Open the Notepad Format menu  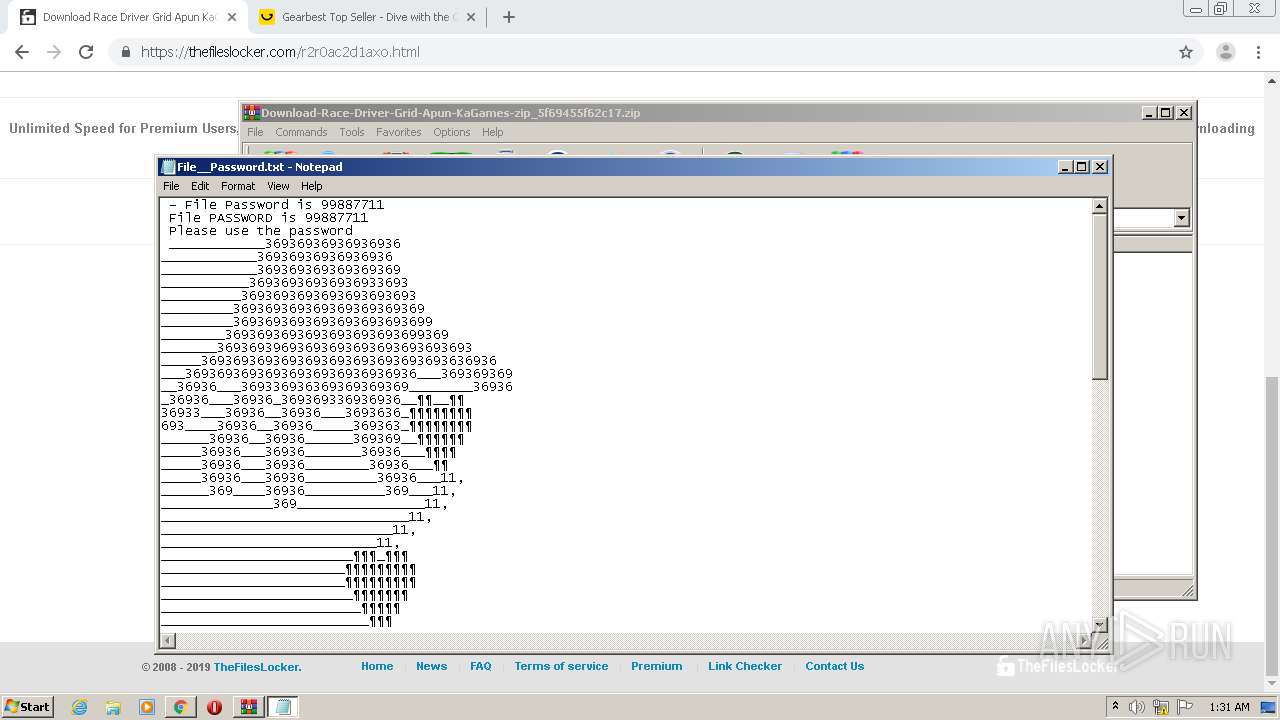point(238,186)
